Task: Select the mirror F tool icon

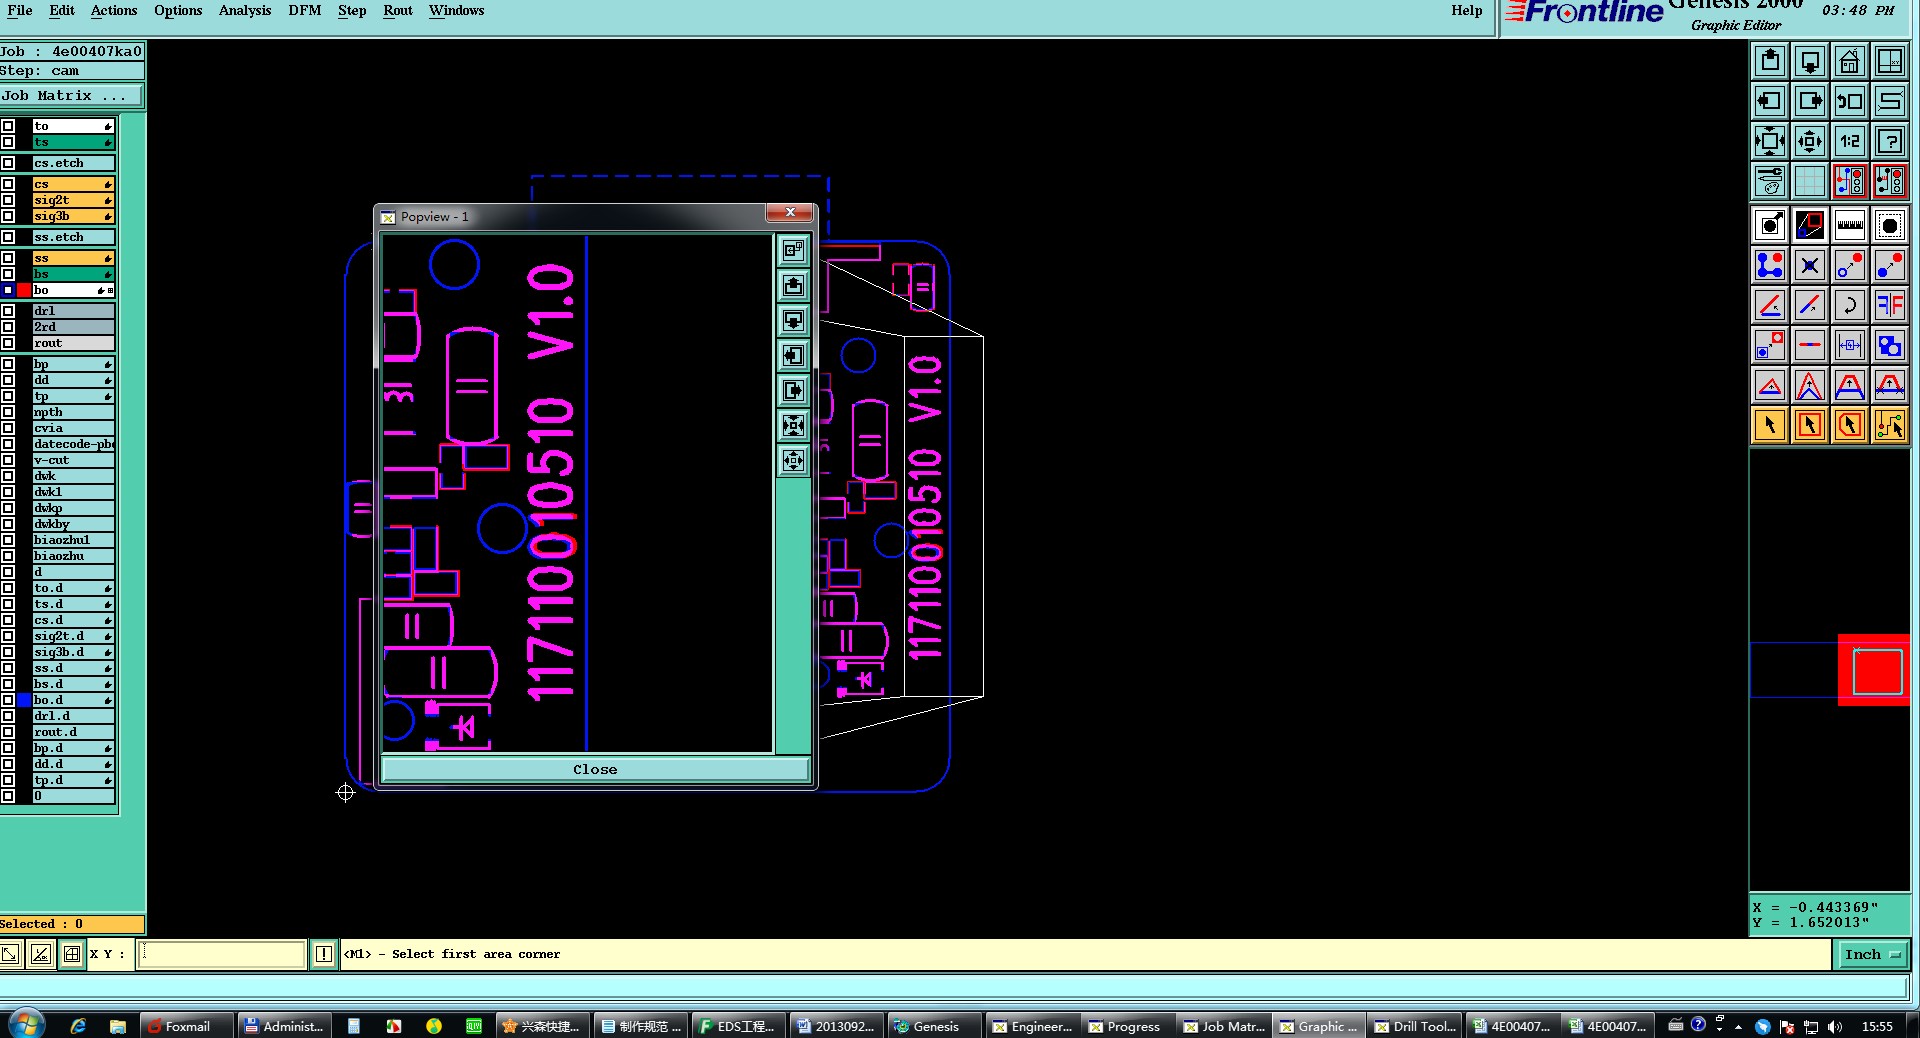Action: coord(1890,305)
